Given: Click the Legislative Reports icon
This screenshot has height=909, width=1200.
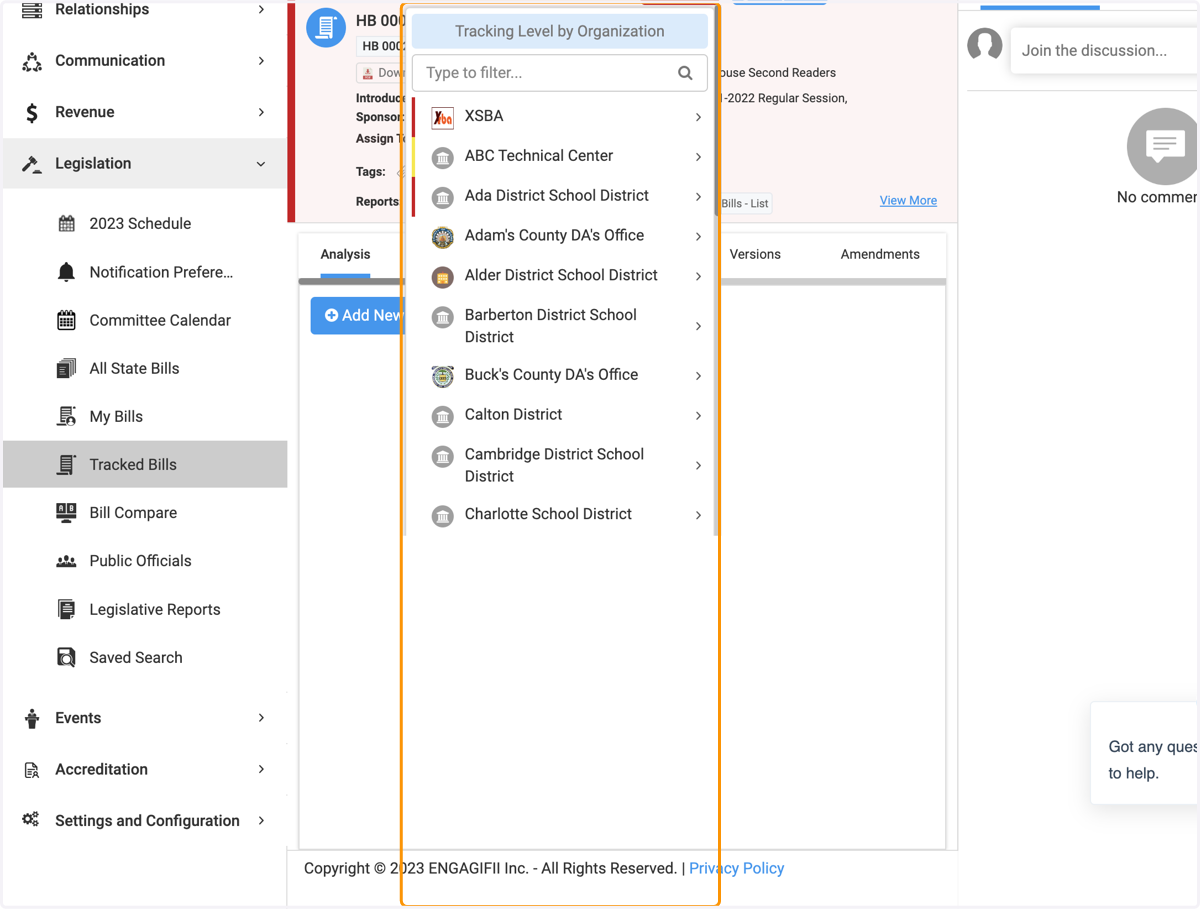Looking at the screenshot, I should click(x=66, y=609).
